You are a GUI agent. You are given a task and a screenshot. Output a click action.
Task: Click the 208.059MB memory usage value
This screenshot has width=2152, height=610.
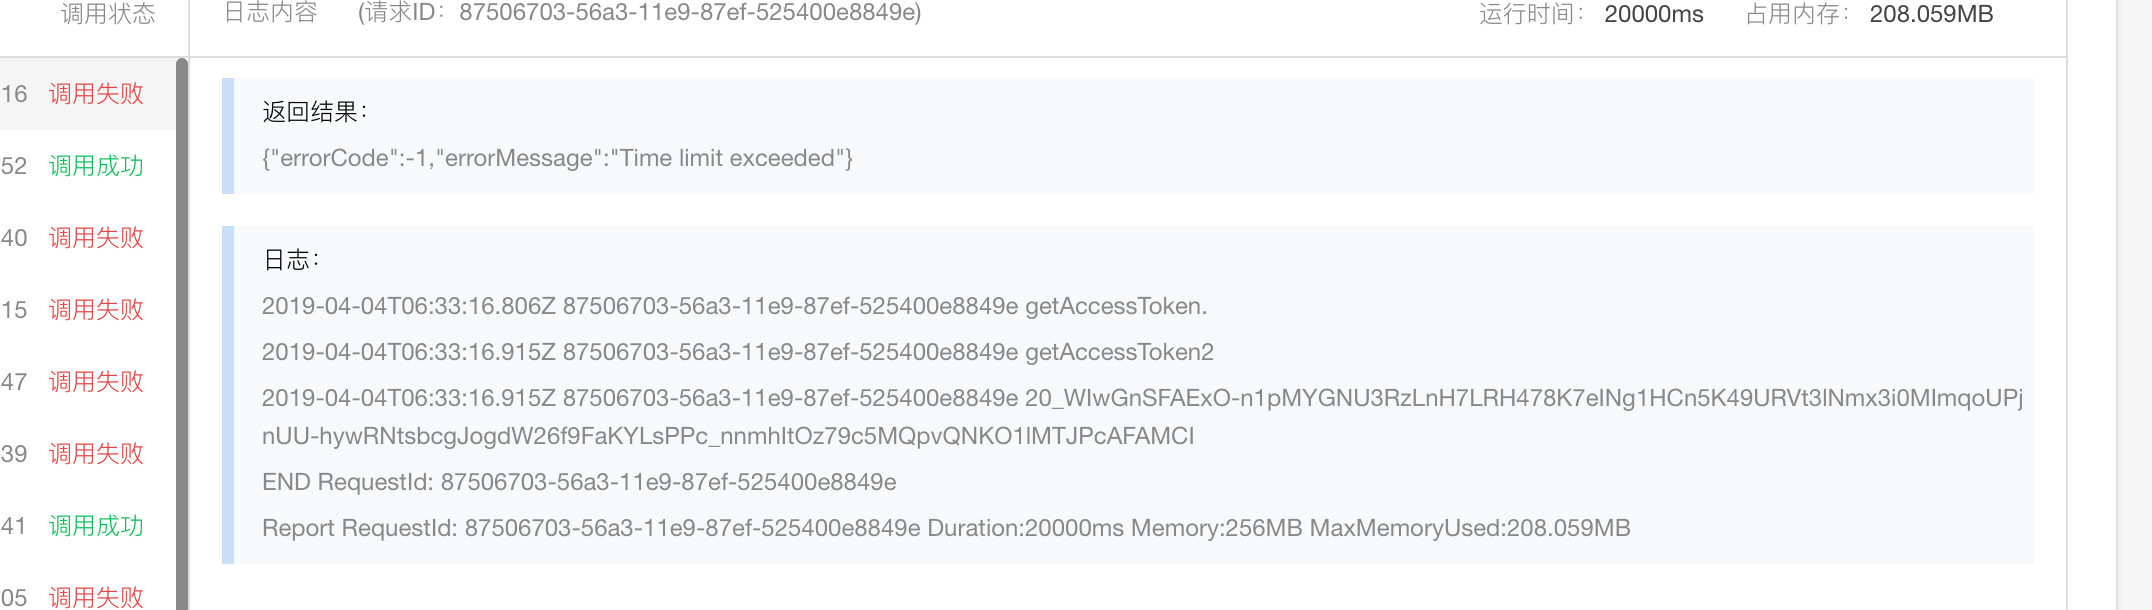[x=1931, y=14]
